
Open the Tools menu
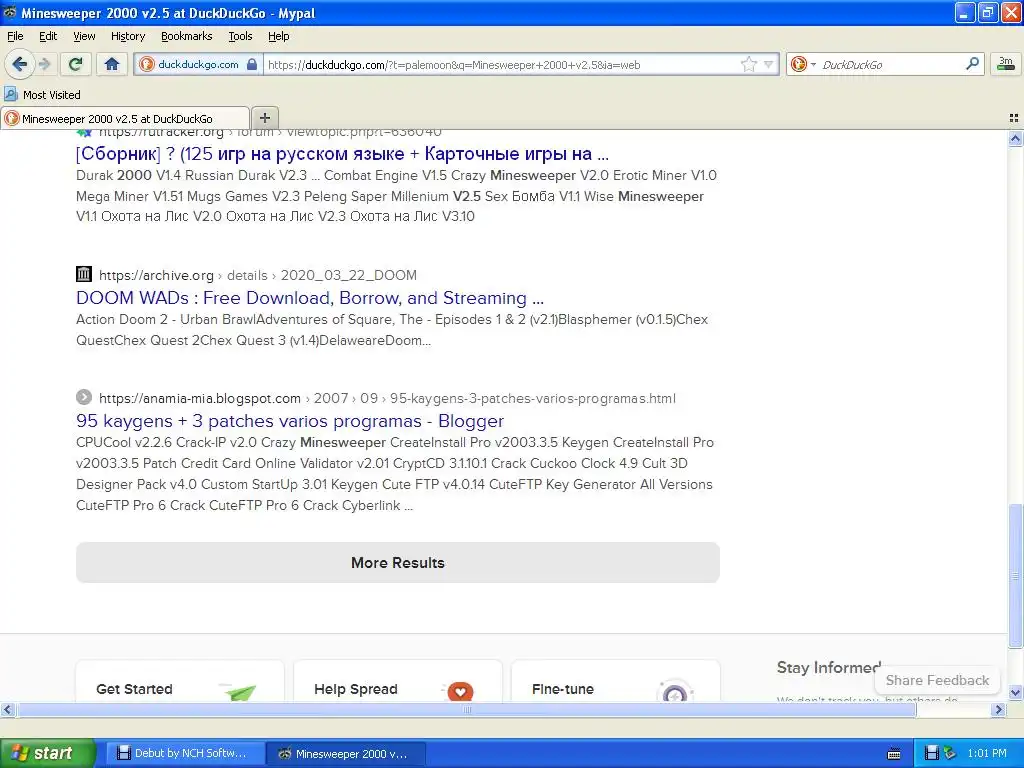[x=240, y=36]
